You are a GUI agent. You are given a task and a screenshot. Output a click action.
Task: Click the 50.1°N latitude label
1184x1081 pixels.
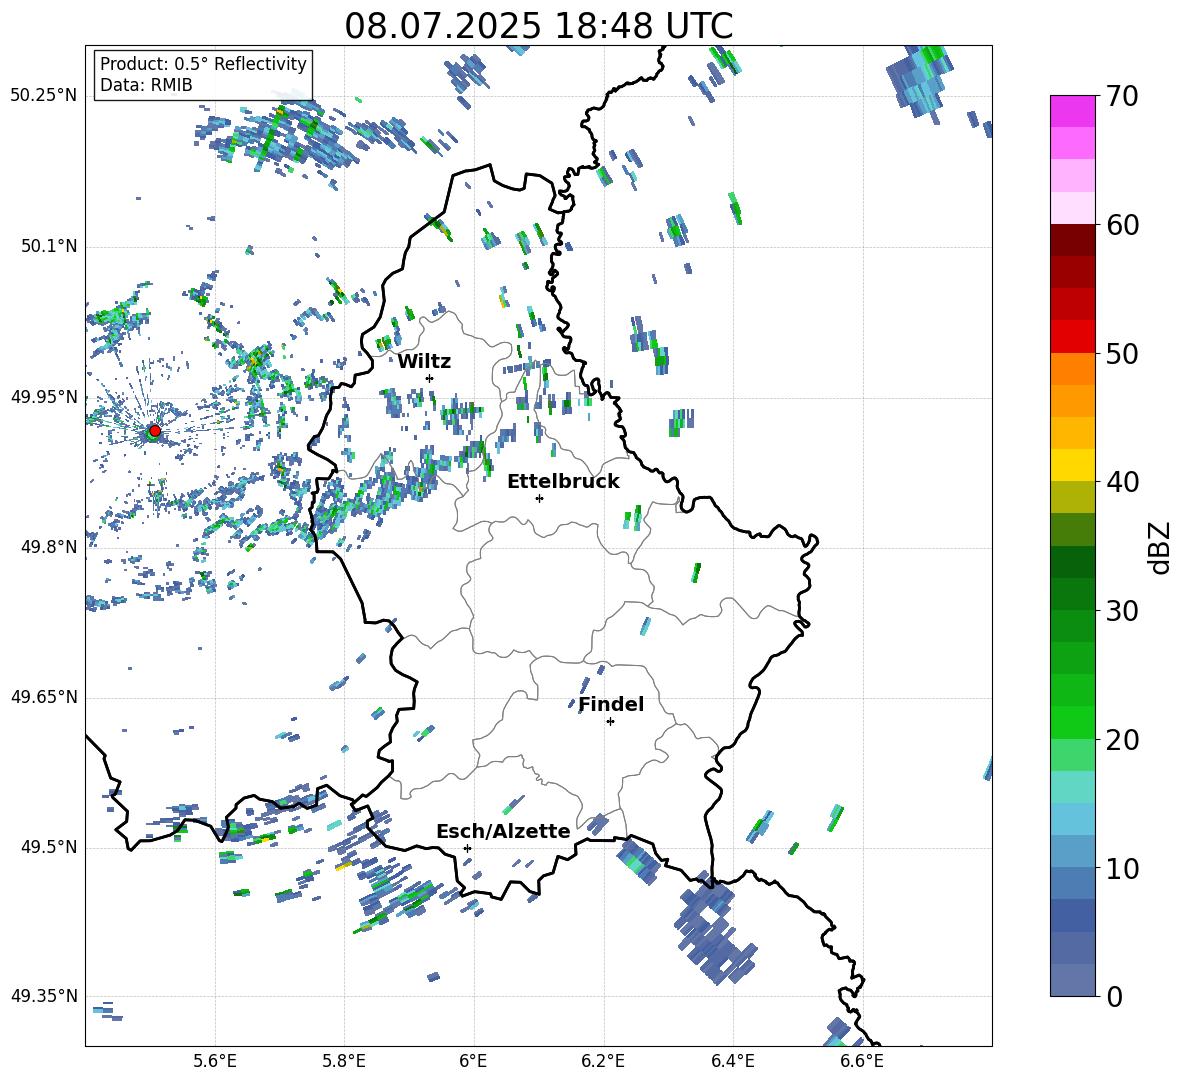tap(48, 246)
